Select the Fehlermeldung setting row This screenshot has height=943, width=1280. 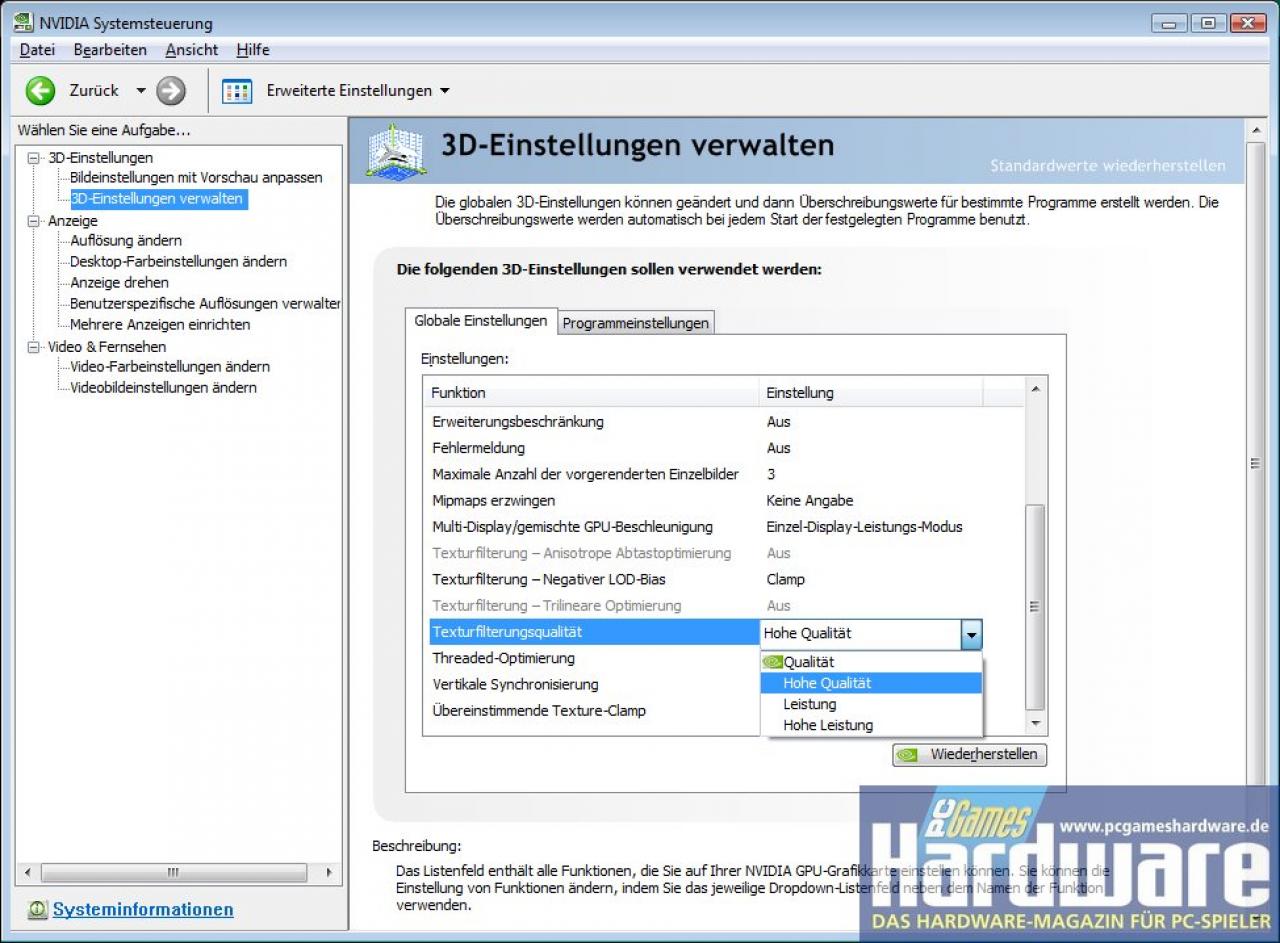(724, 448)
